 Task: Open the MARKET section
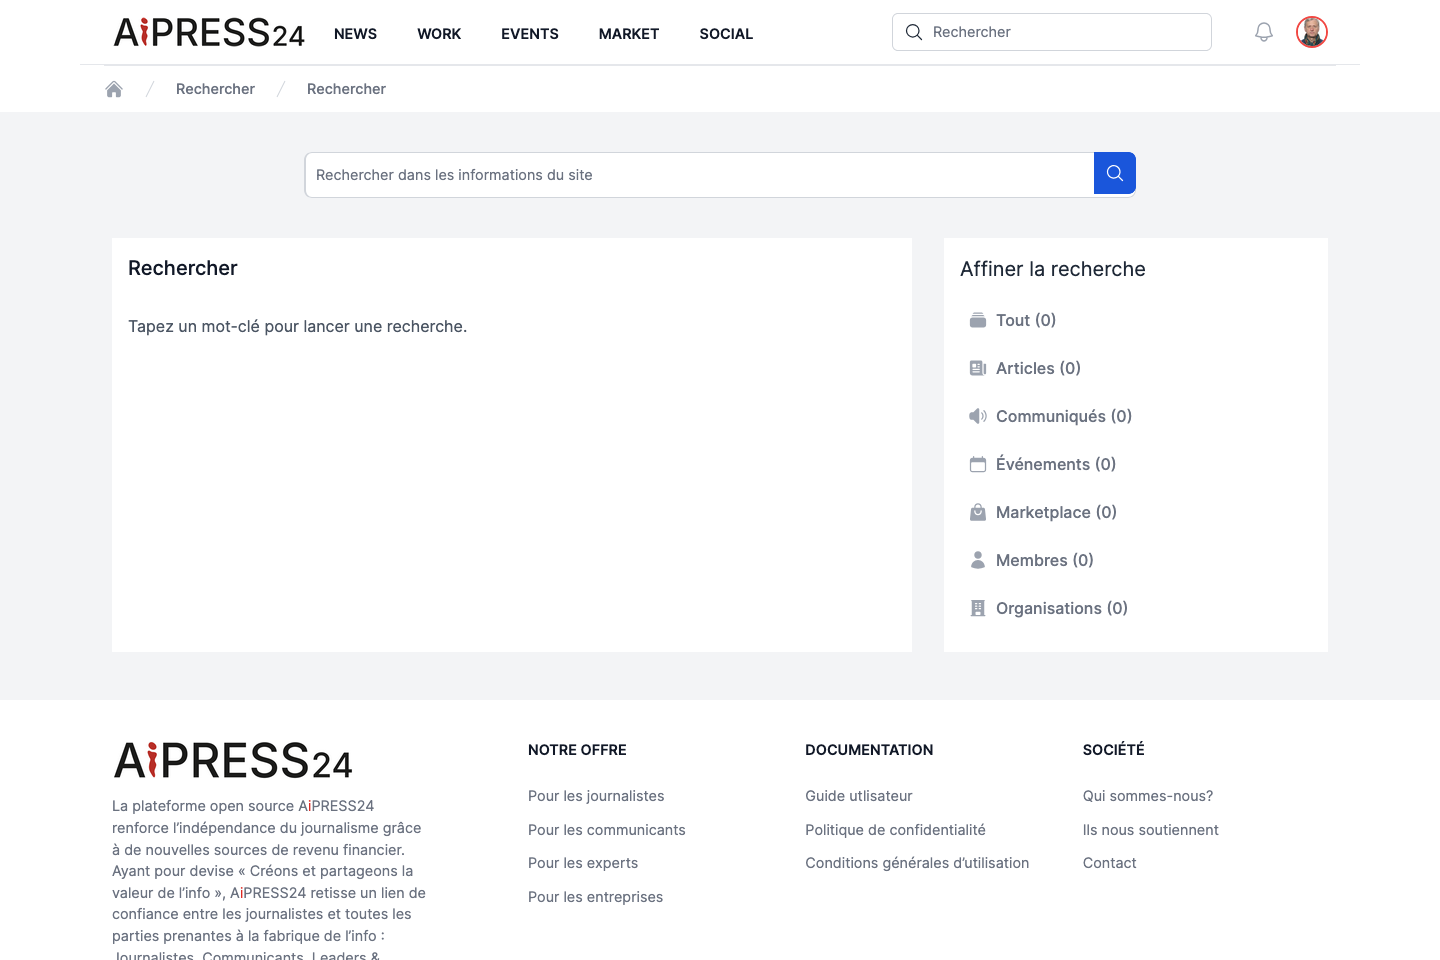pyautogui.click(x=629, y=34)
